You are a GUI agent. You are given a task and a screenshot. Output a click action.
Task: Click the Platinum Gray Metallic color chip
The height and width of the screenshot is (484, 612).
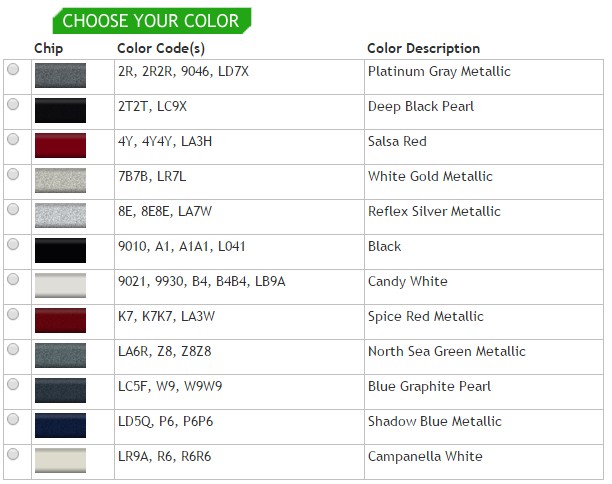pyautogui.click(x=60, y=75)
